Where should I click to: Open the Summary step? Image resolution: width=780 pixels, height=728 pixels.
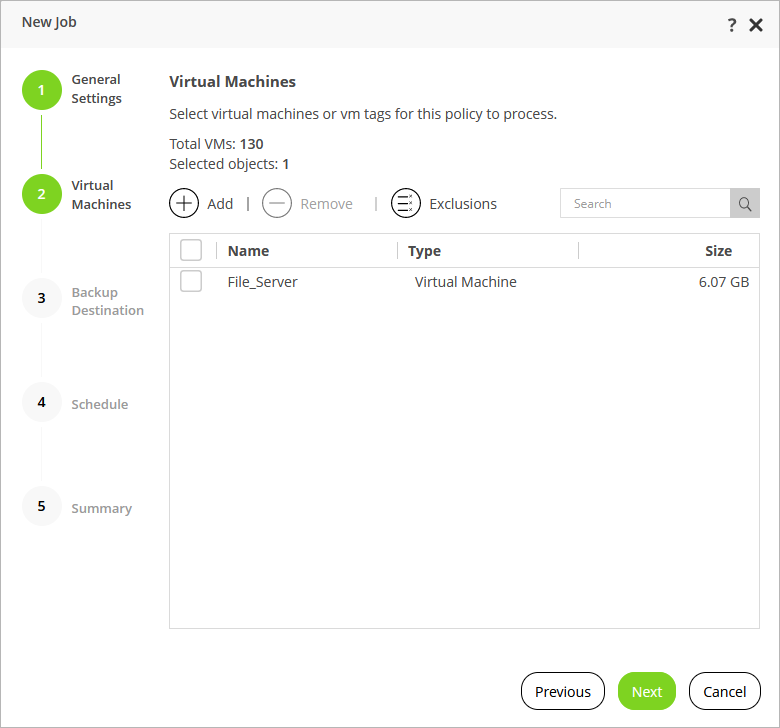pos(101,508)
